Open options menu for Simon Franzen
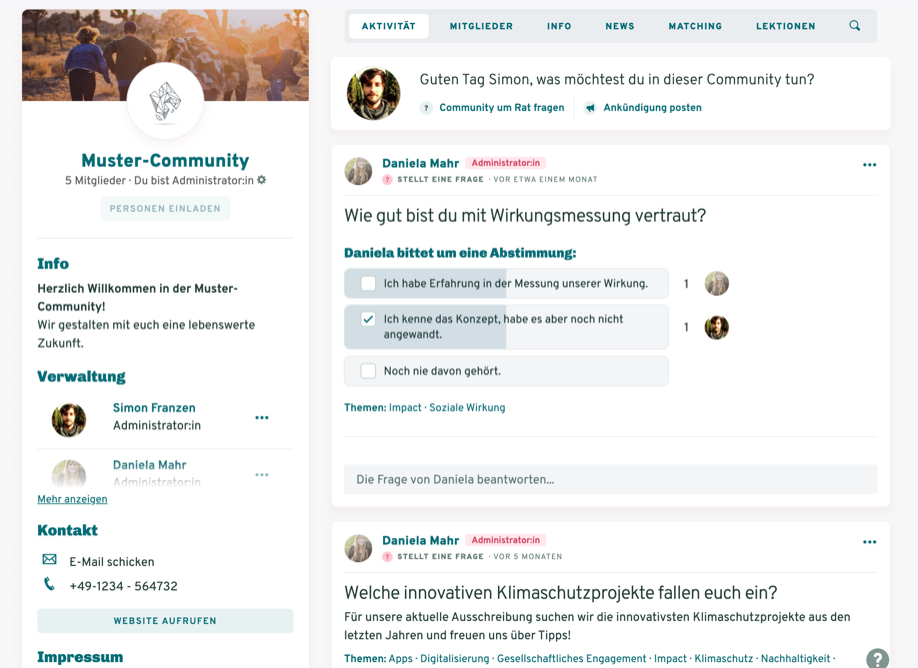 click(262, 417)
